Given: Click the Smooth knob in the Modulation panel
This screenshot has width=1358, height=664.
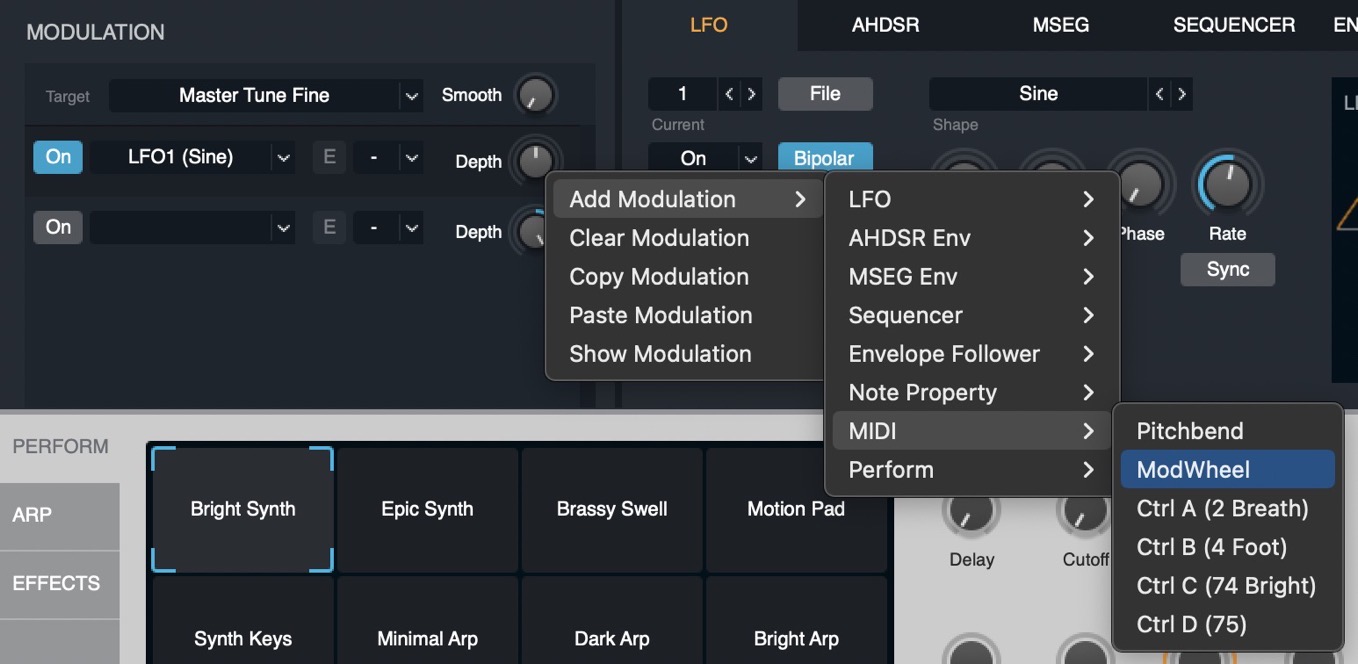Looking at the screenshot, I should tap(536, 95).
